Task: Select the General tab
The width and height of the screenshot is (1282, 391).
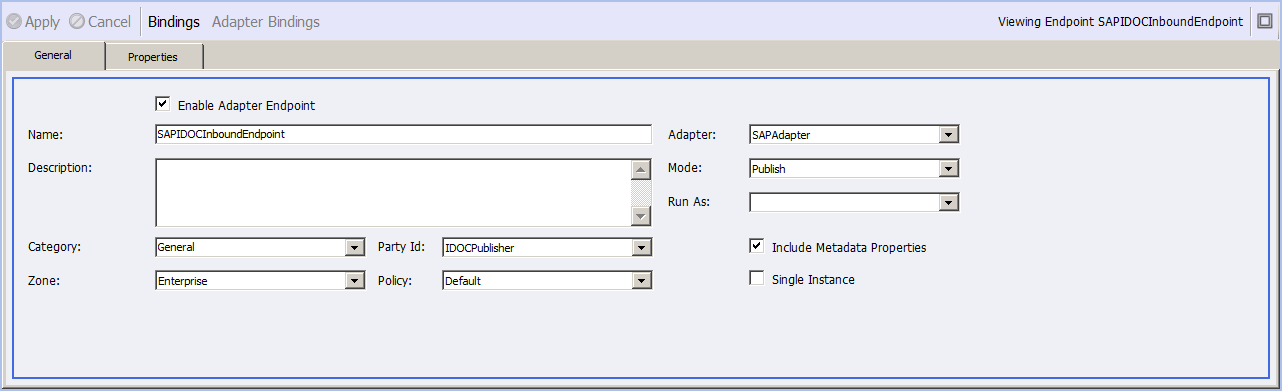Action: coord(53,56)
